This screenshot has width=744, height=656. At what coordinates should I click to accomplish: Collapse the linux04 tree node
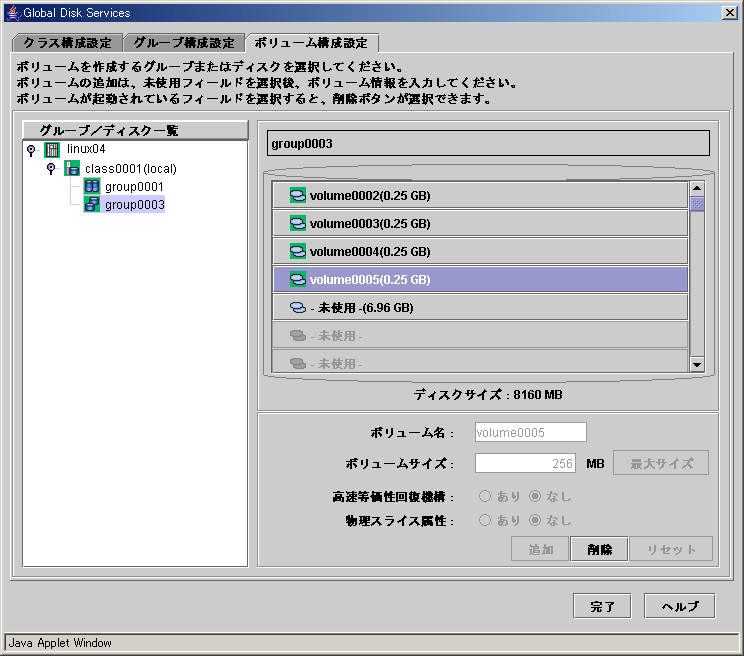[32, 149]
